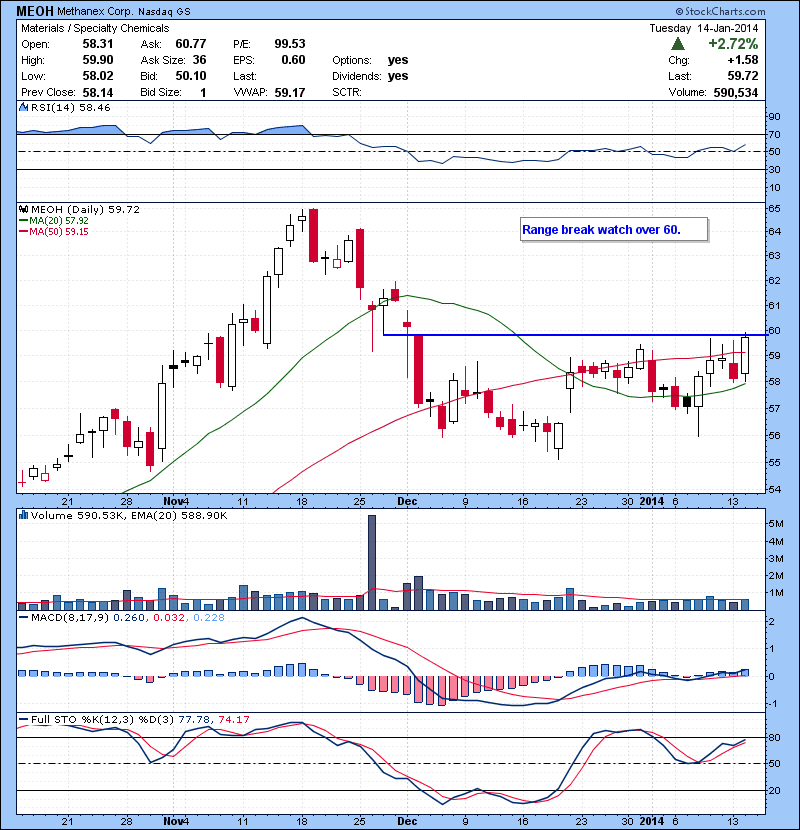Click the Open price 58.31

tap(97, 44)
